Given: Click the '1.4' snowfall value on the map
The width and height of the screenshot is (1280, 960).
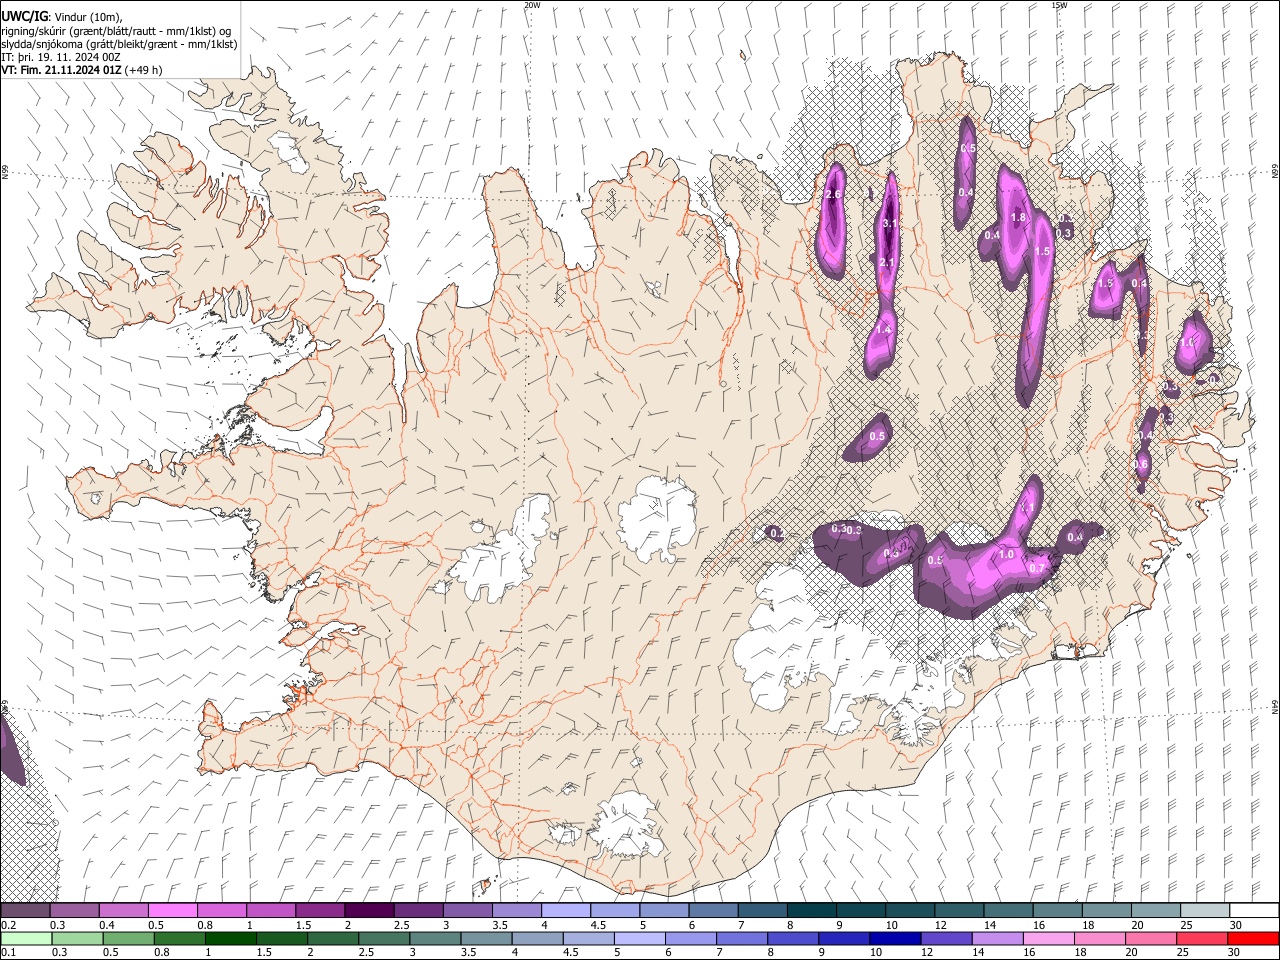Looking at the screenshot, I should pyautogui.click(x=883, y=330).
